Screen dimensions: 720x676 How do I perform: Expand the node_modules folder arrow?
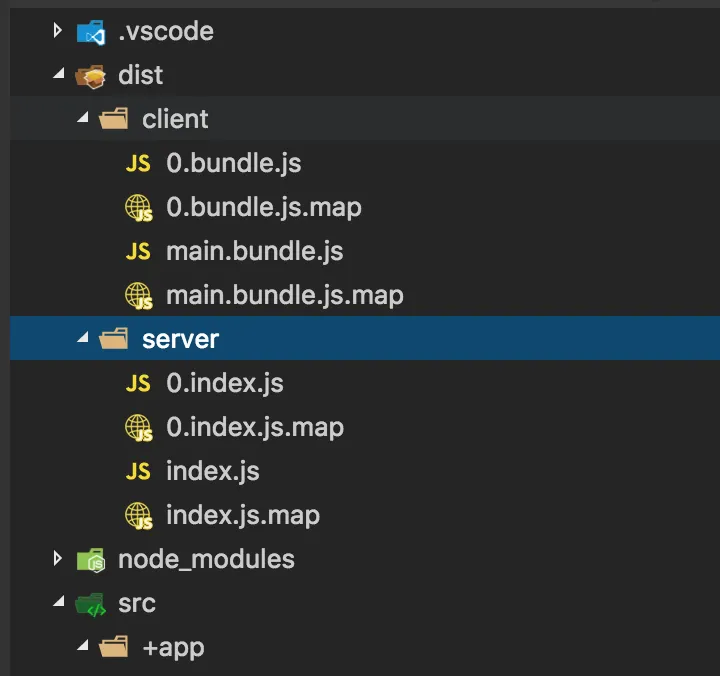click(58, 560)
